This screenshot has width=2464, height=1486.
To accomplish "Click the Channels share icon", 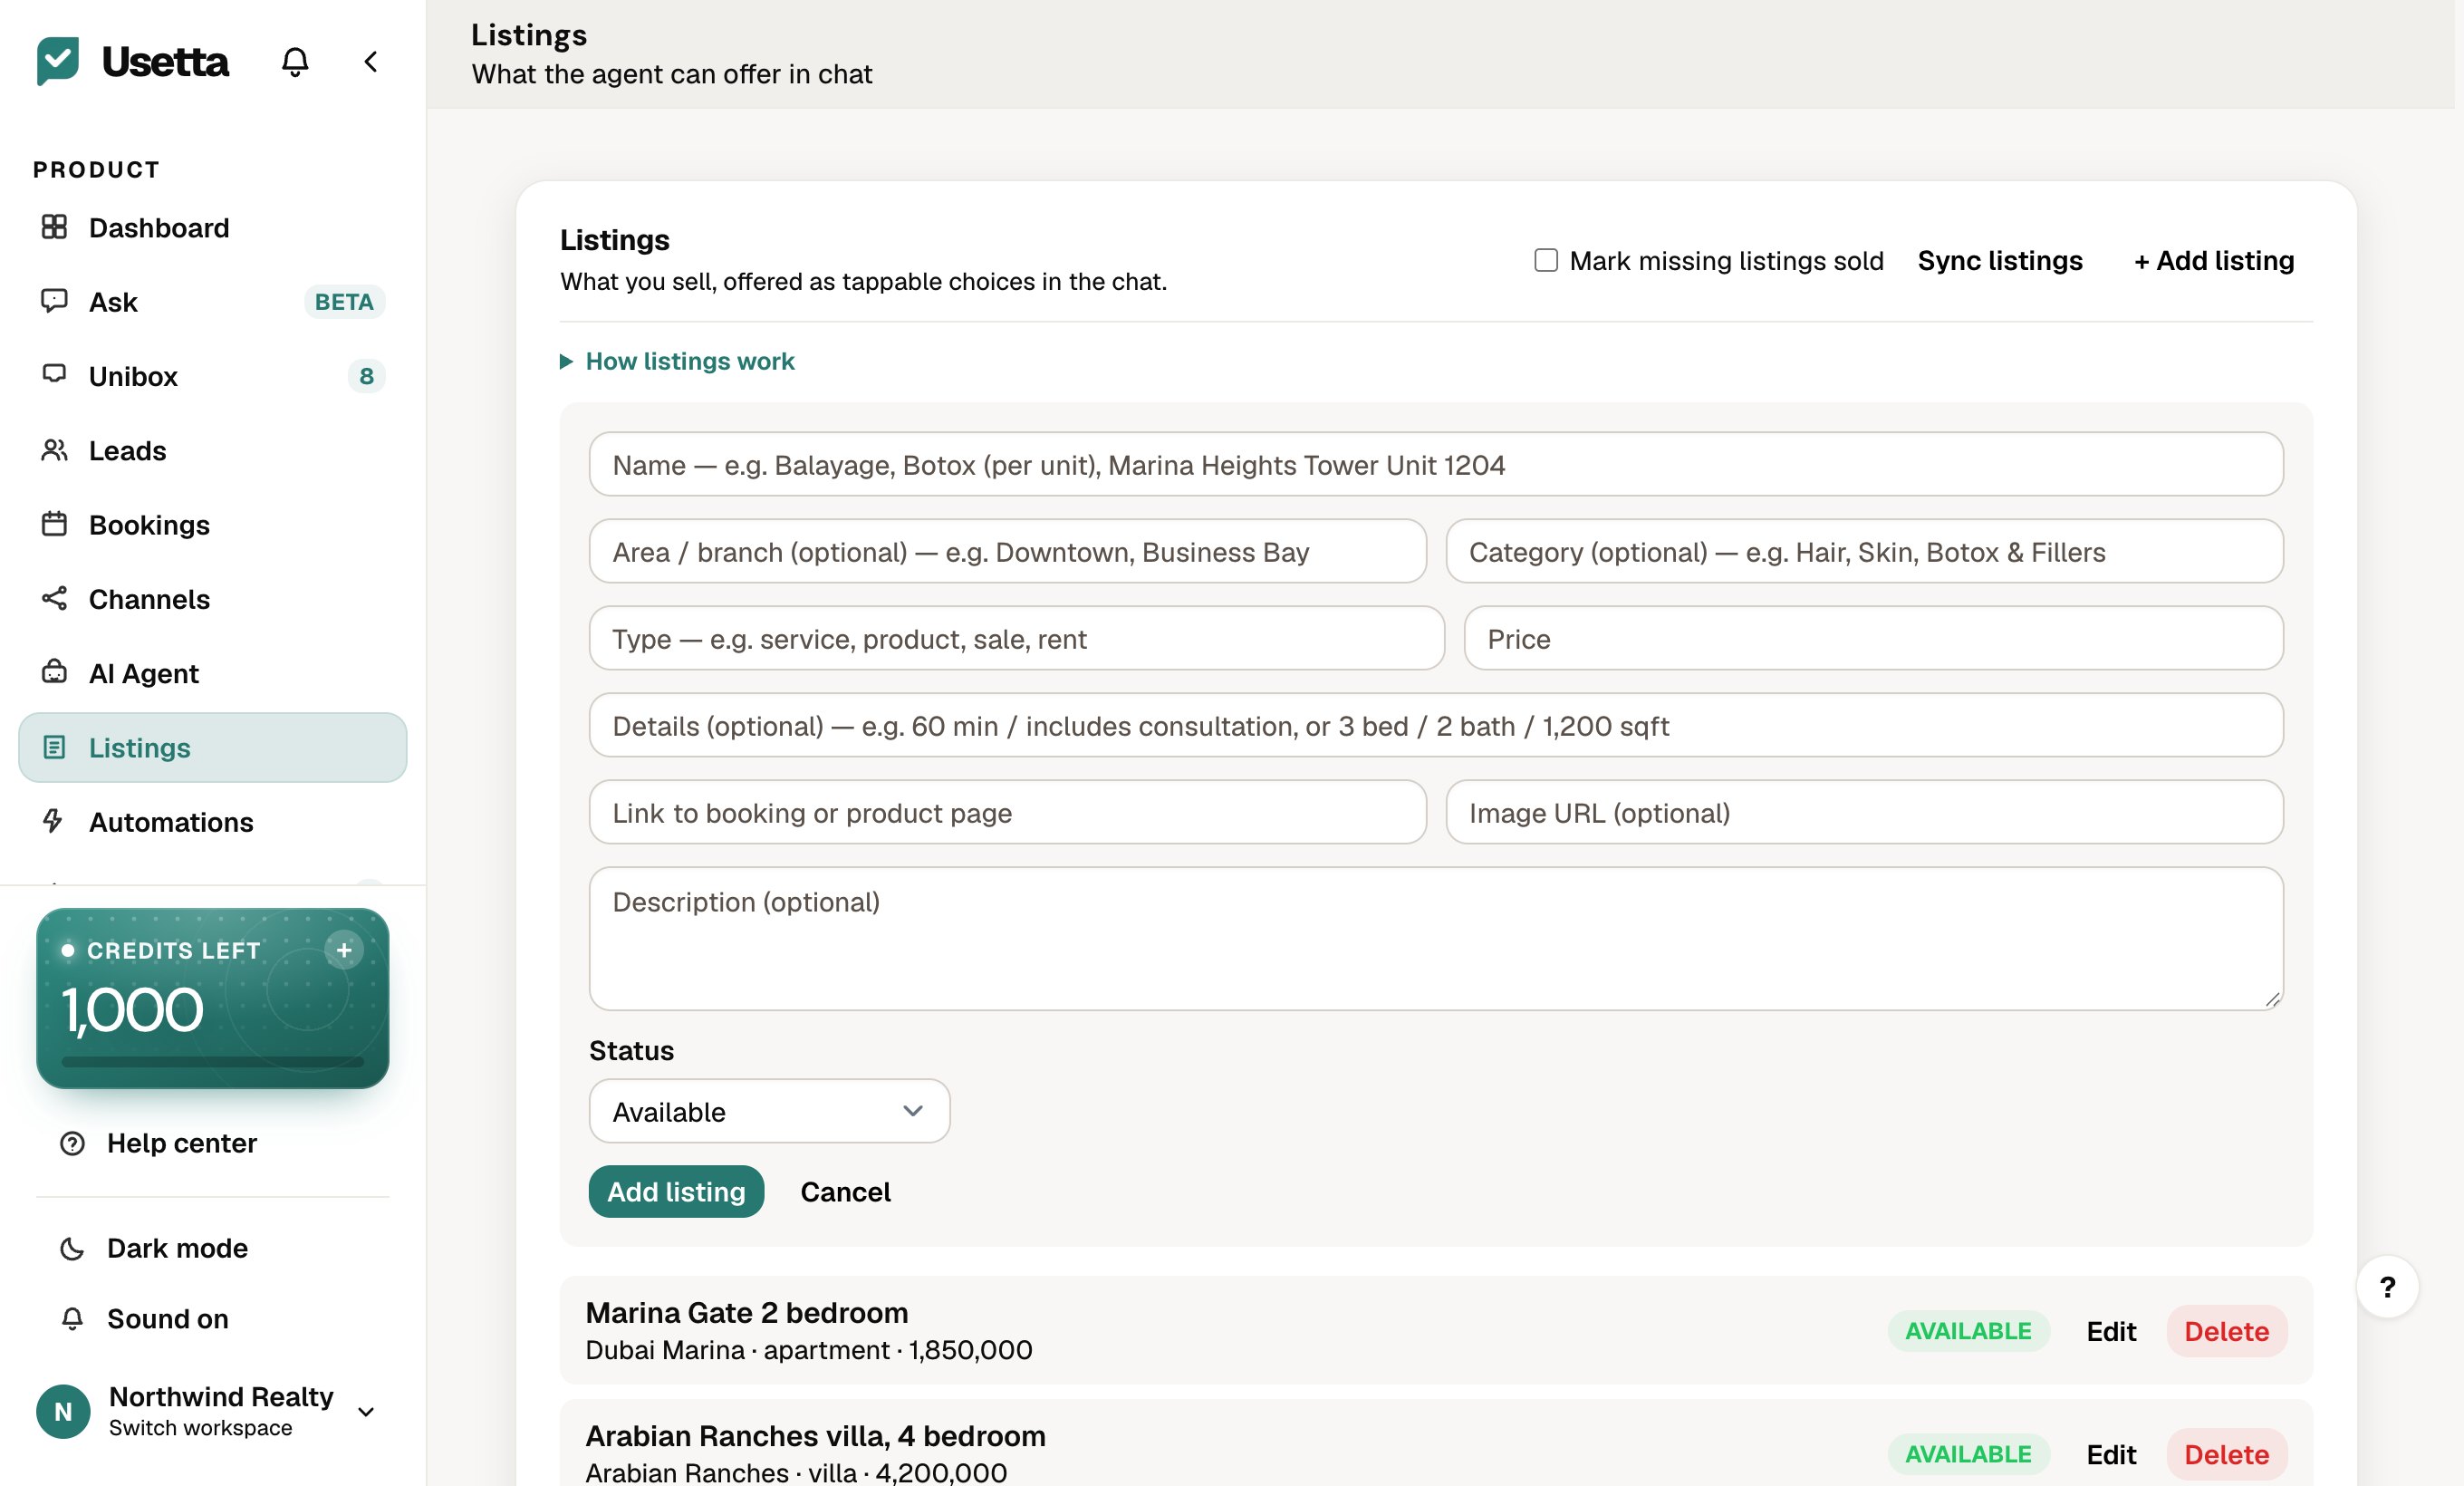I will [54, 598].
